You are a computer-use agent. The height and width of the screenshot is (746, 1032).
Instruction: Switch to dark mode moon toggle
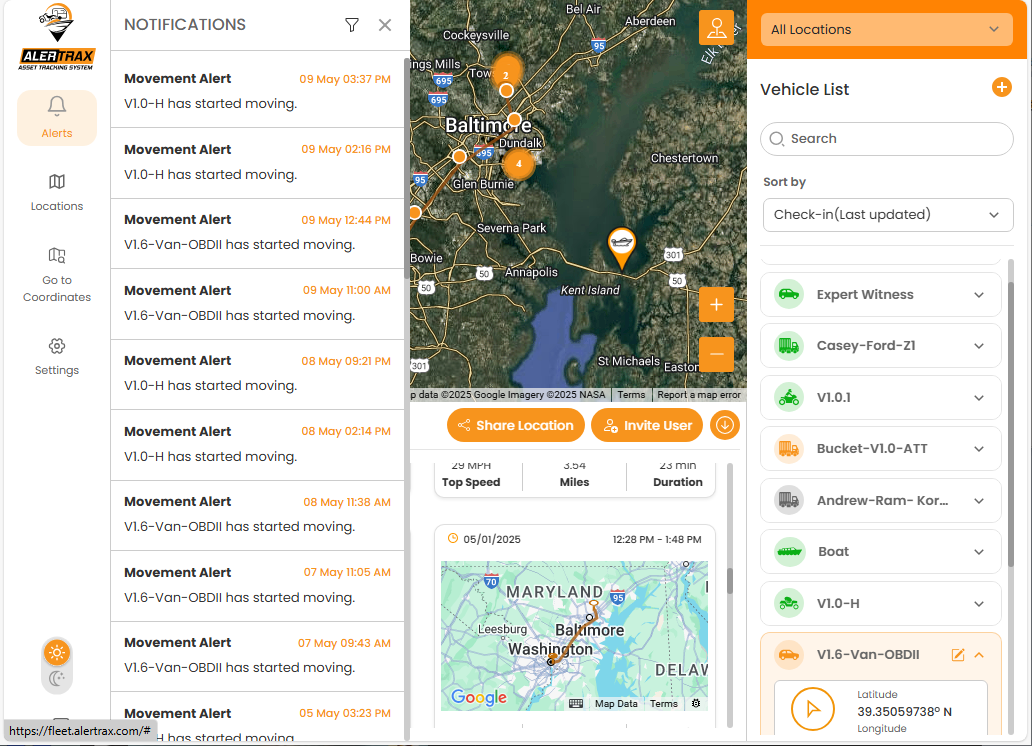(57, 679)
